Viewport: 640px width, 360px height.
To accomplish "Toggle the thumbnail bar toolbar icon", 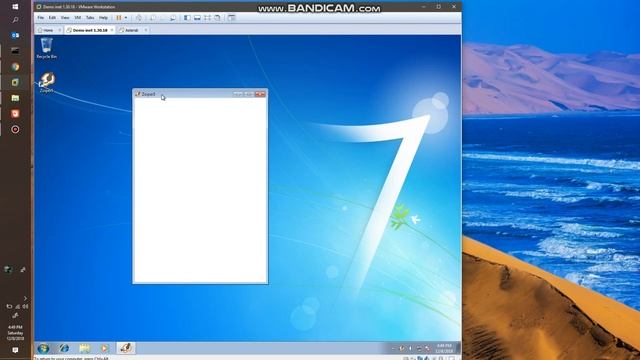I will coord(197,18).
